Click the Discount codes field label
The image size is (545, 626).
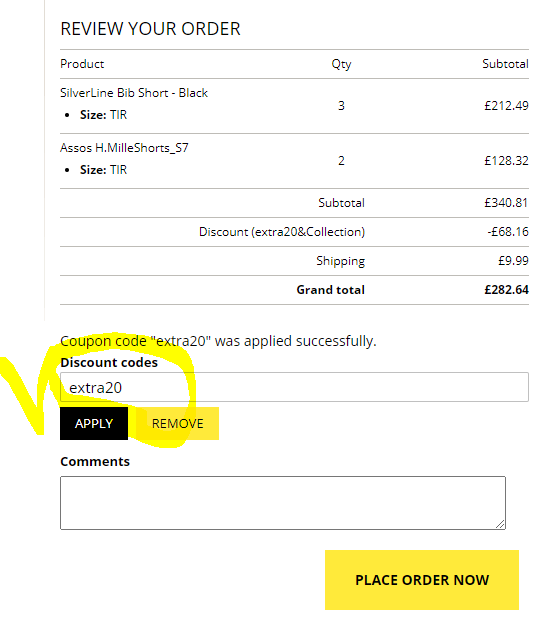109,362
